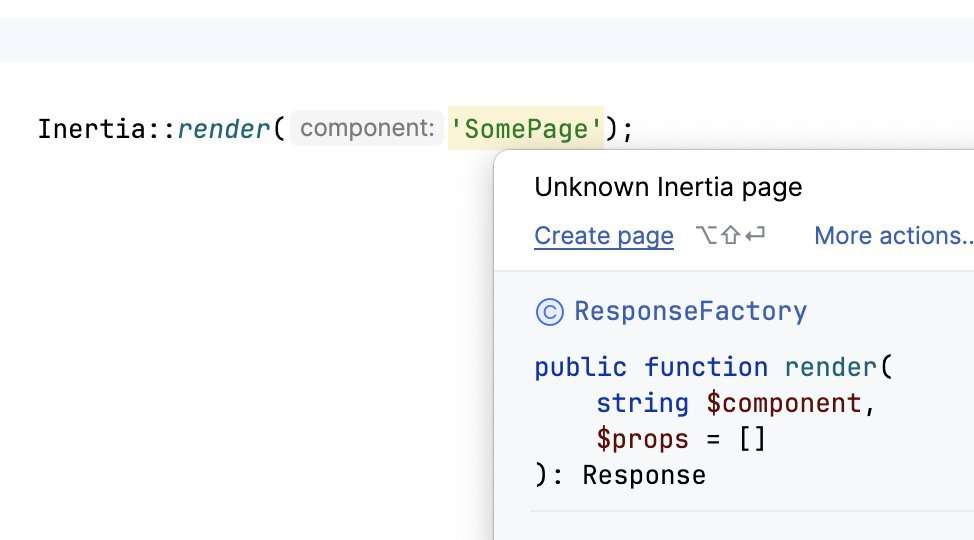The image size is (974, 540).
Task: Click the Create page keyboard shortcut hint
Action: [x=730, y=236]
